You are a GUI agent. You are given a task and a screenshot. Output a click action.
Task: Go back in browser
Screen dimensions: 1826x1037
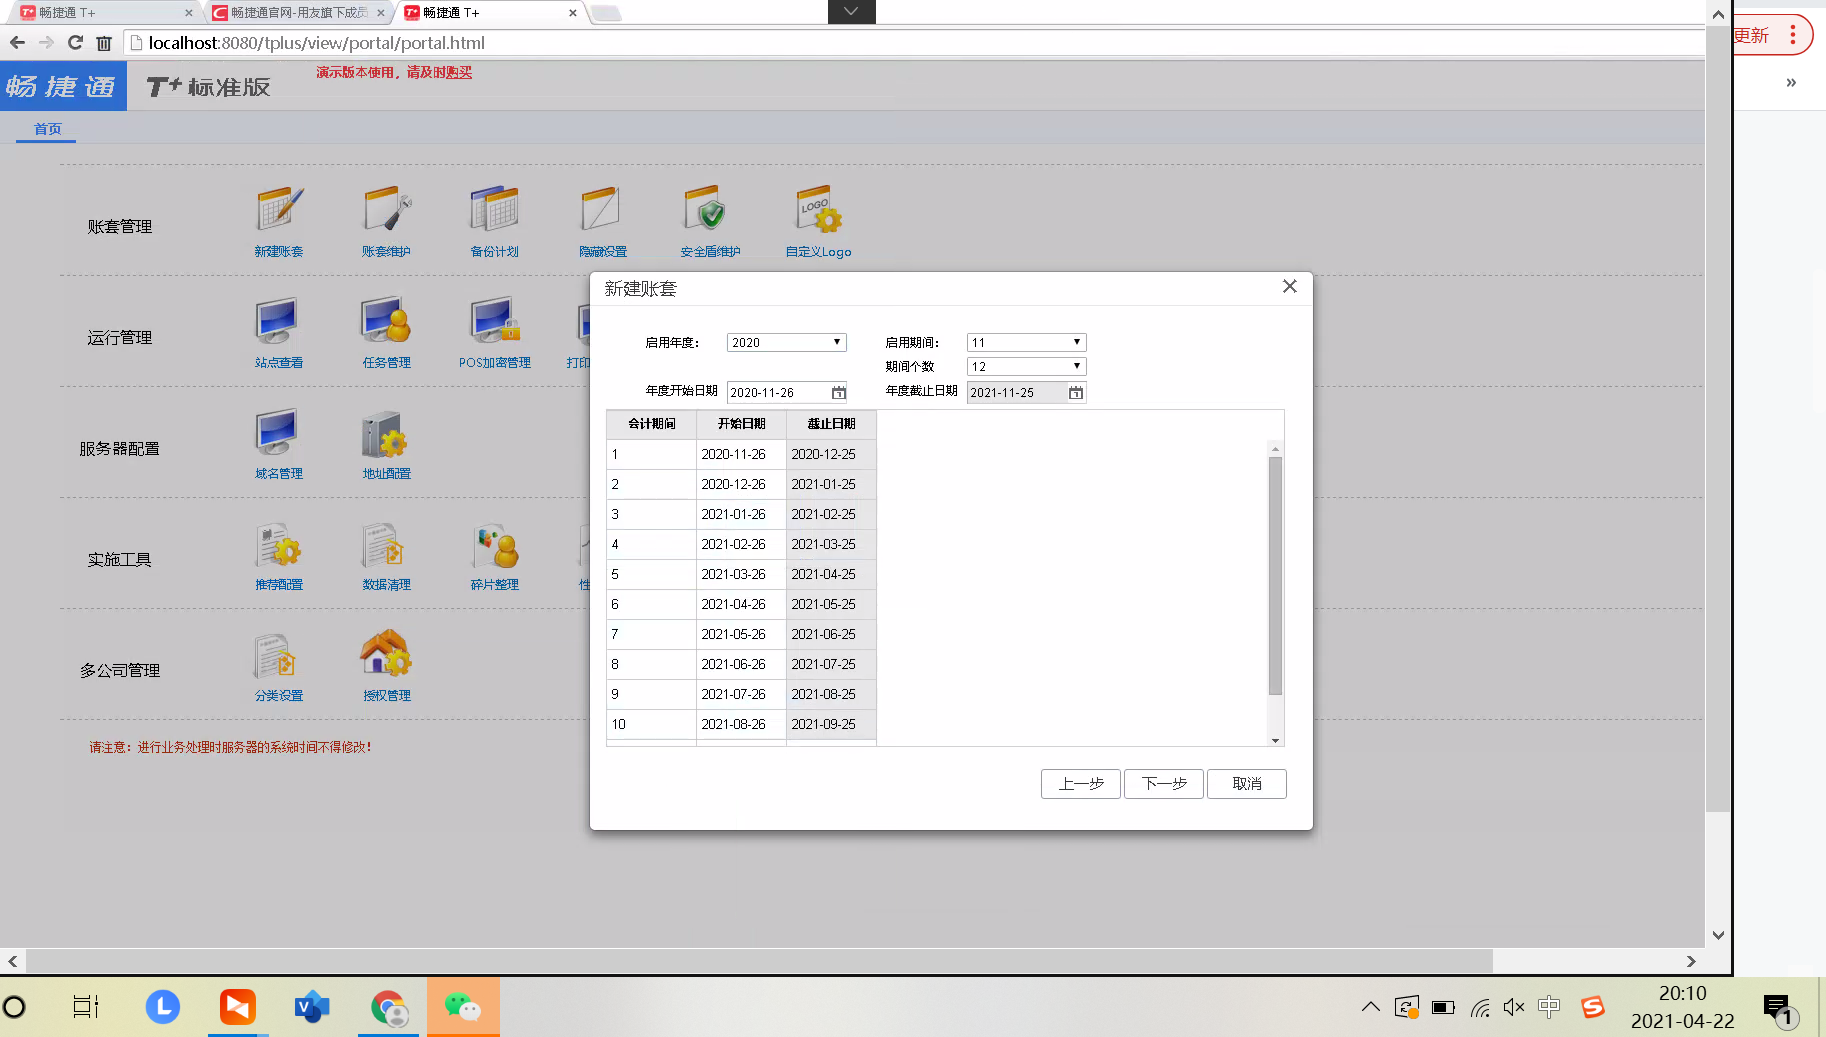pyautogui.click(x=17, y=42)
